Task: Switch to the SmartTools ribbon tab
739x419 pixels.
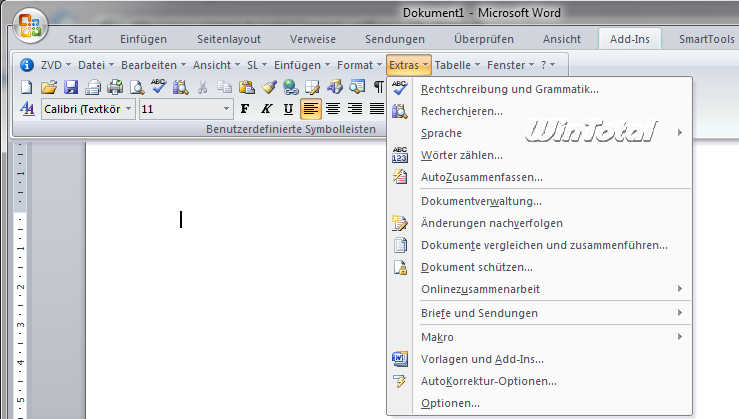Action: point(706,39)
